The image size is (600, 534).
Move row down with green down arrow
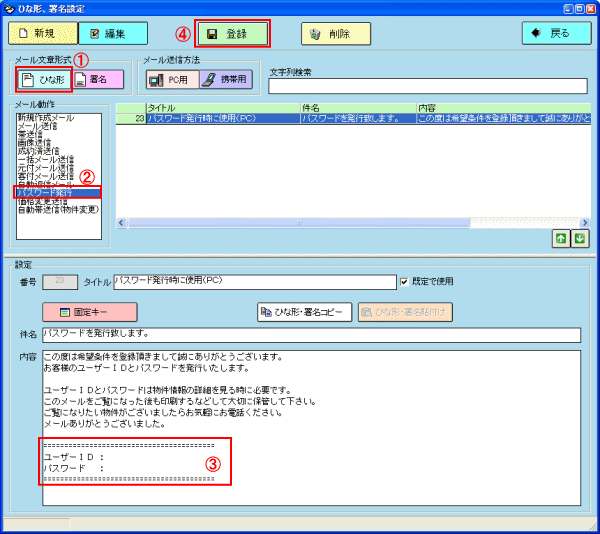580,239
